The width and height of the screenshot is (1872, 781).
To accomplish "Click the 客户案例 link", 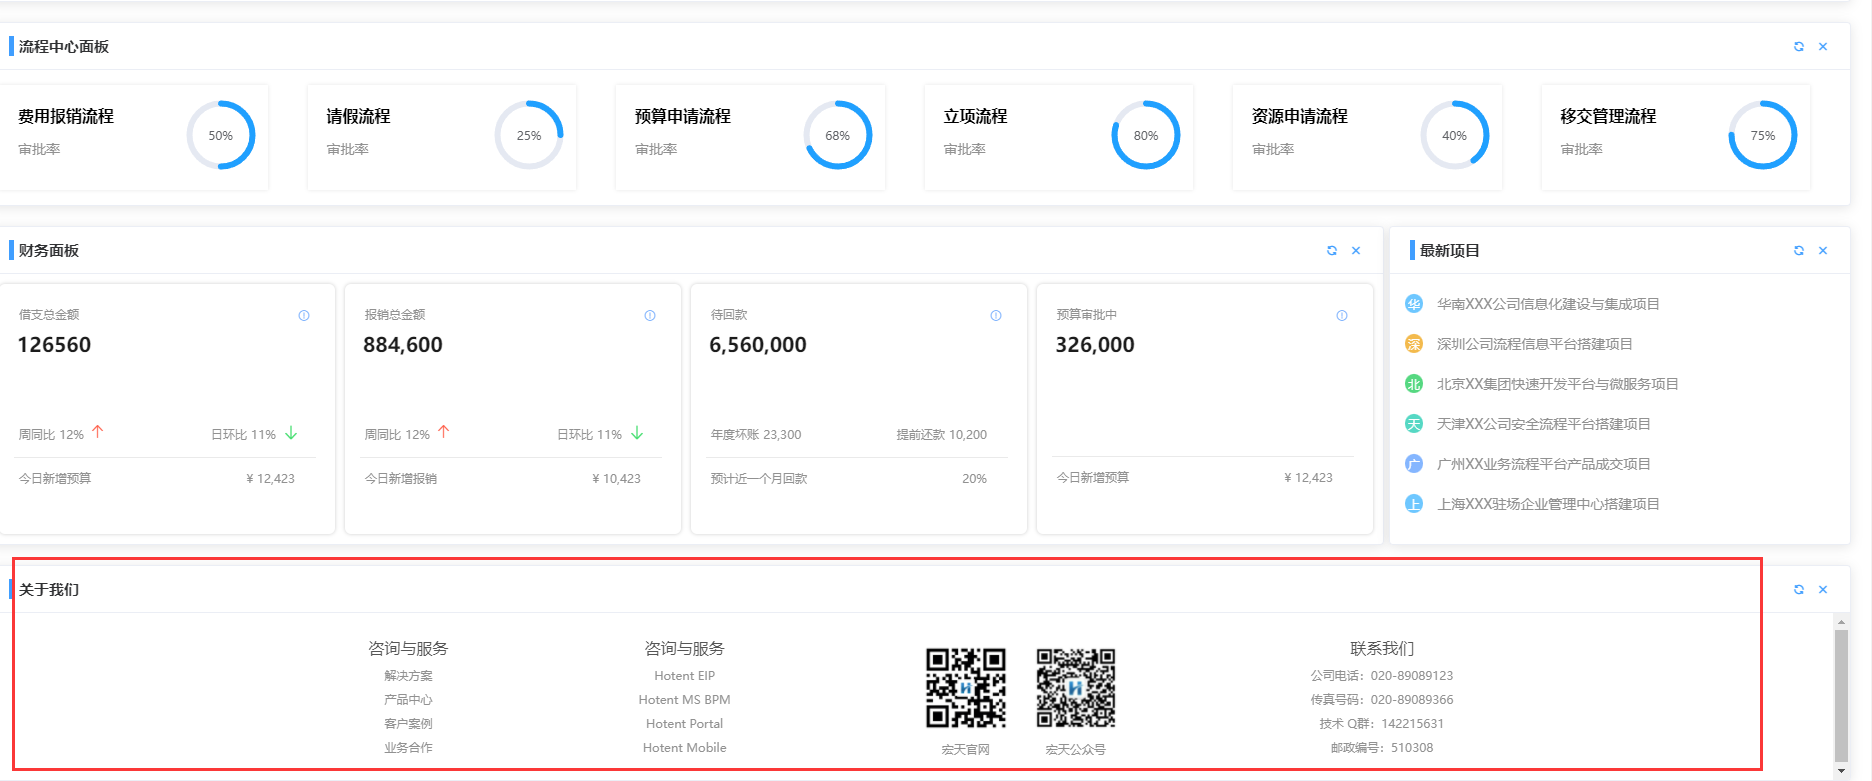I will 408,724.
